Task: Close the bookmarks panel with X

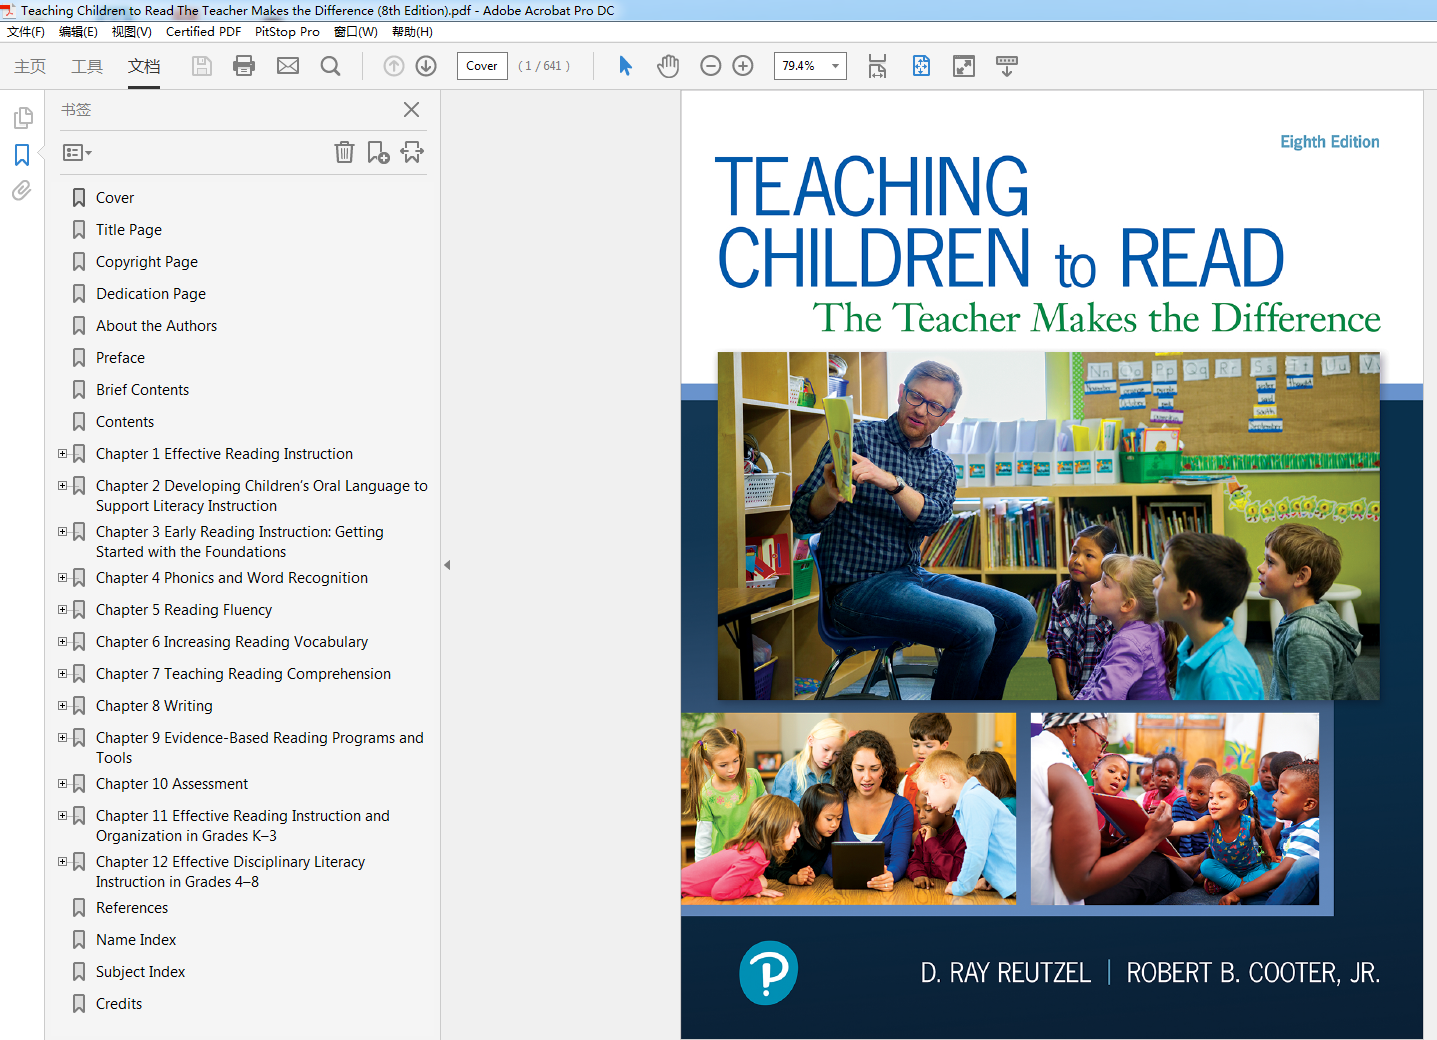Action: 411,110
